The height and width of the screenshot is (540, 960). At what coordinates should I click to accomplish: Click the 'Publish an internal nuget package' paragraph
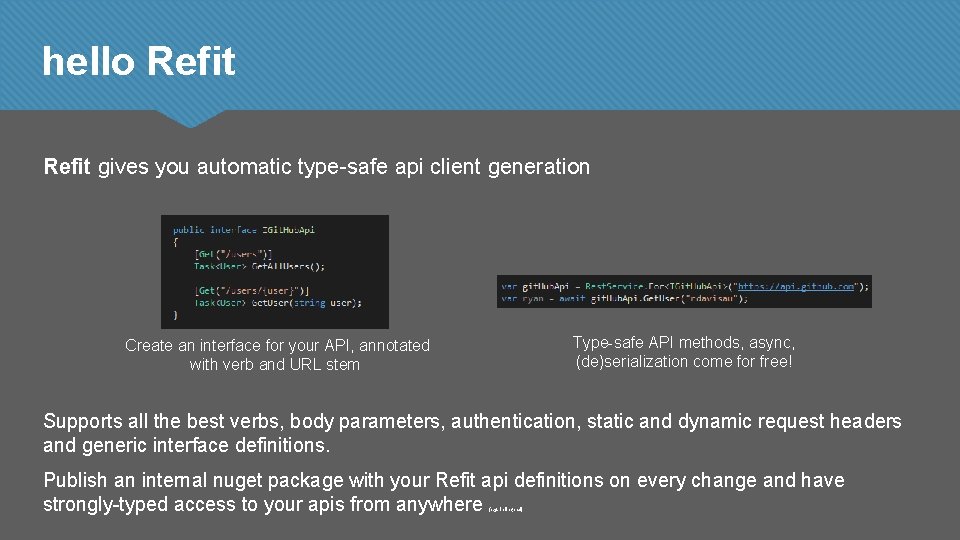pos(444,492)
